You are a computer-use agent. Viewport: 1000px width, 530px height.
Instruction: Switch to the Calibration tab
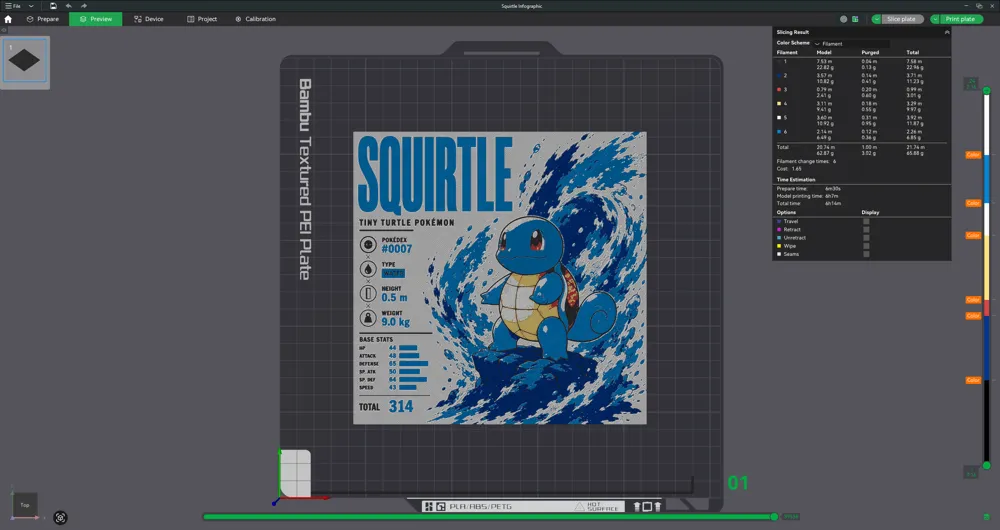coord(255,19)
